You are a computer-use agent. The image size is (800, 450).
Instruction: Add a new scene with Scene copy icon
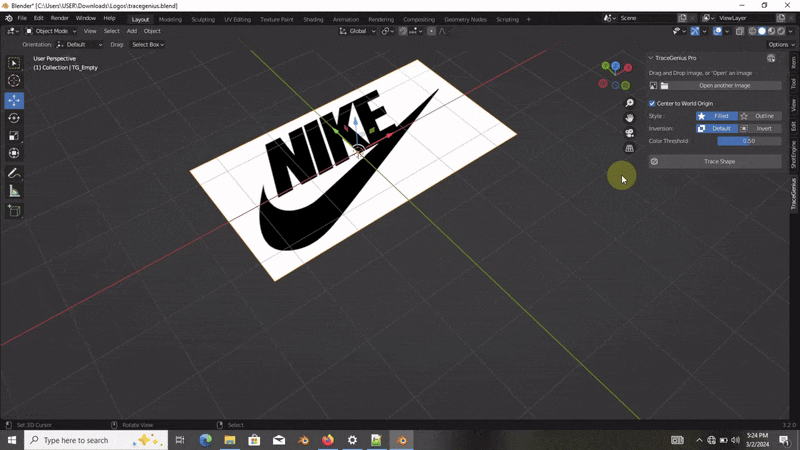pos(682,18)
